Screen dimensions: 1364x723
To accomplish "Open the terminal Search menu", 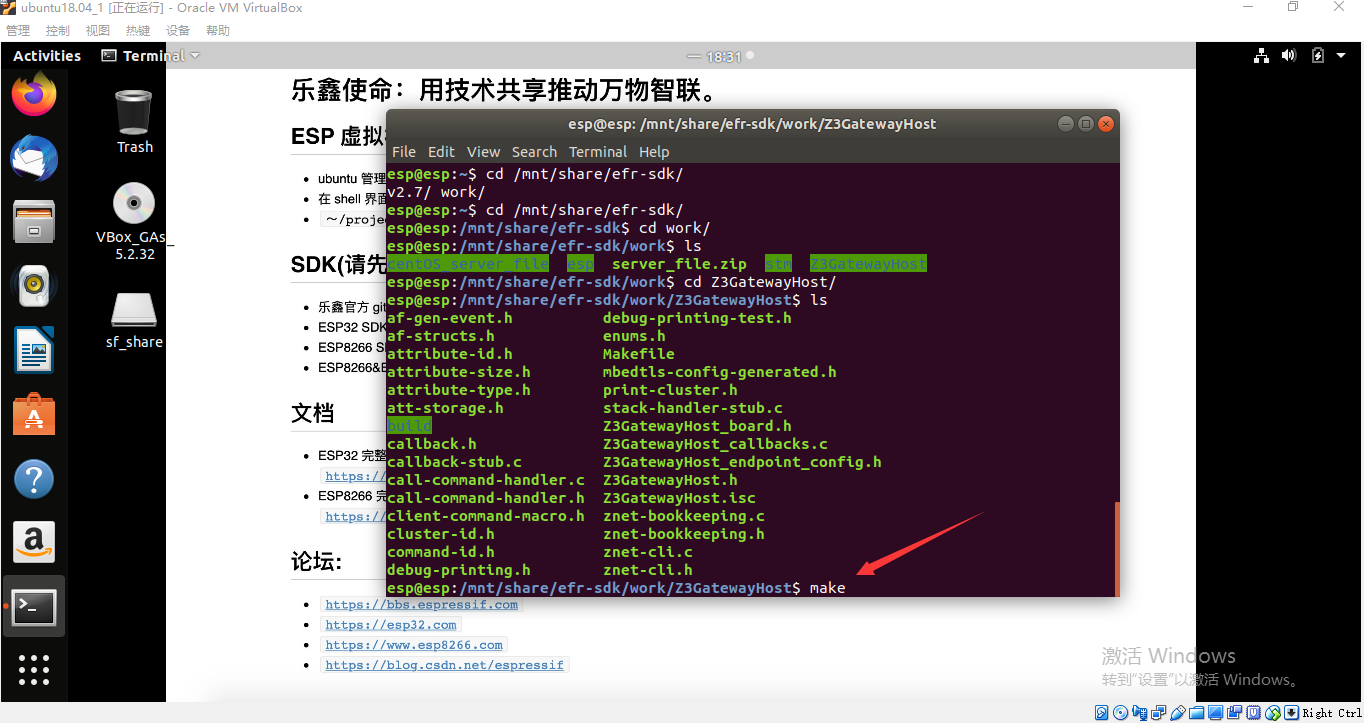I will coord(534,152).
